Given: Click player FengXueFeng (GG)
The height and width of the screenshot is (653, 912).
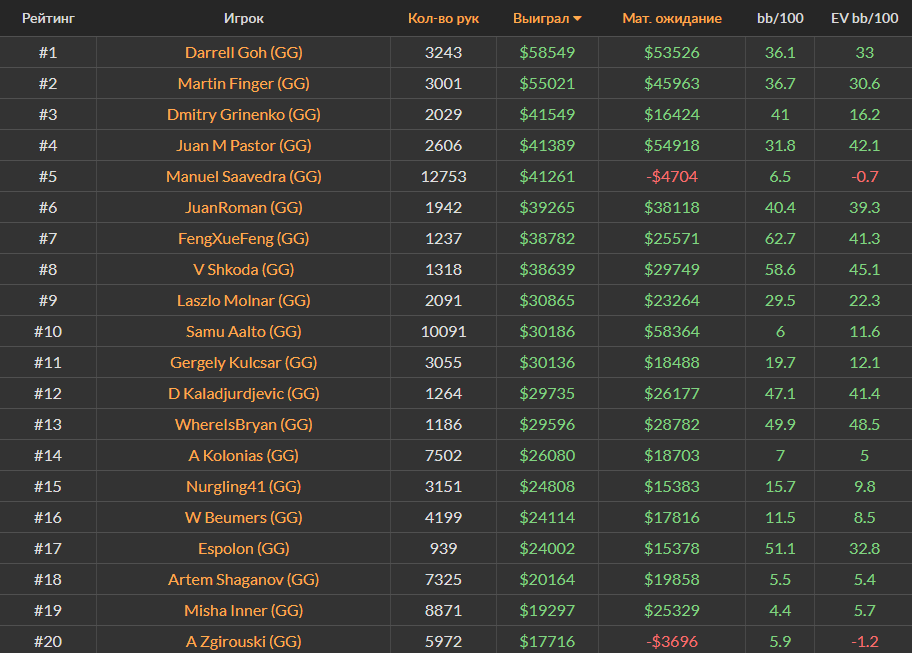Looking at the screenshot, I should coord(244,238).
